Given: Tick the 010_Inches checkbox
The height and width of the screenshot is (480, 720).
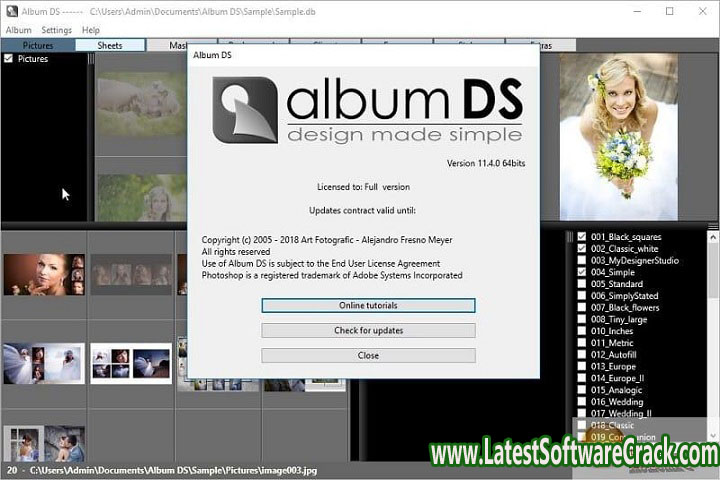Looking at the screenshot, I should (x=582, y=331).
